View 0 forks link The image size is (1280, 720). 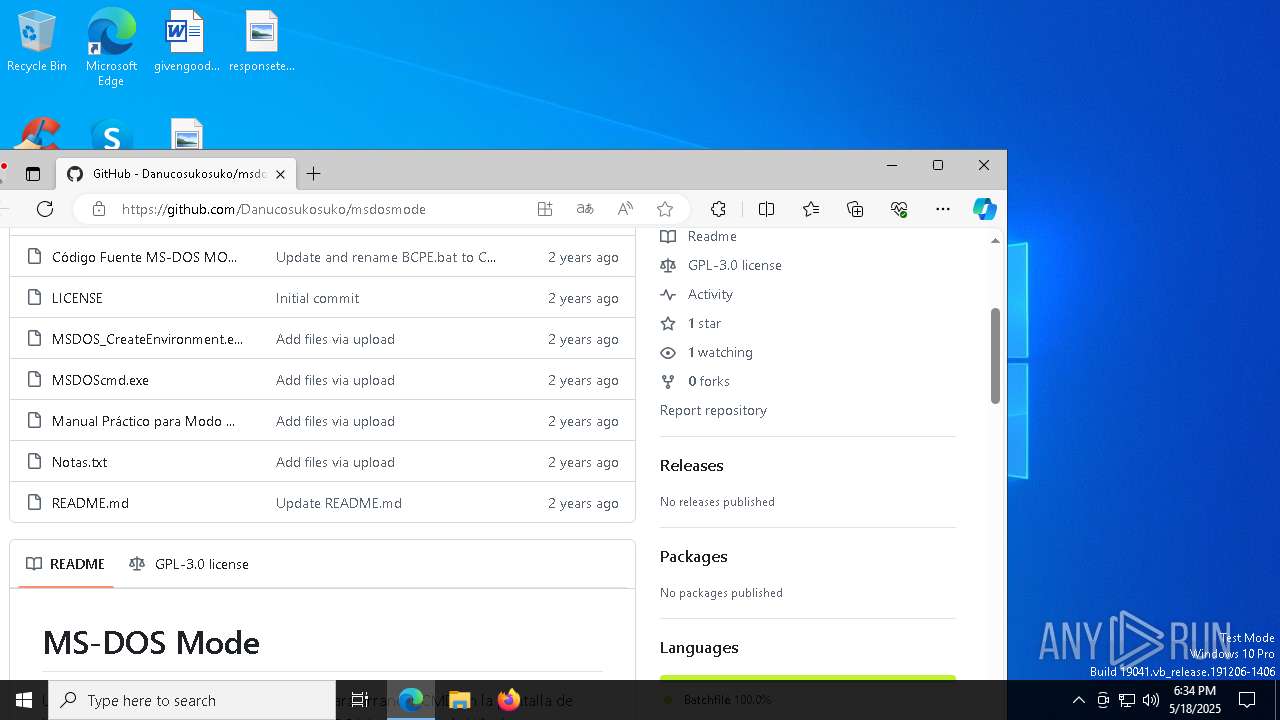pos(695,381)
